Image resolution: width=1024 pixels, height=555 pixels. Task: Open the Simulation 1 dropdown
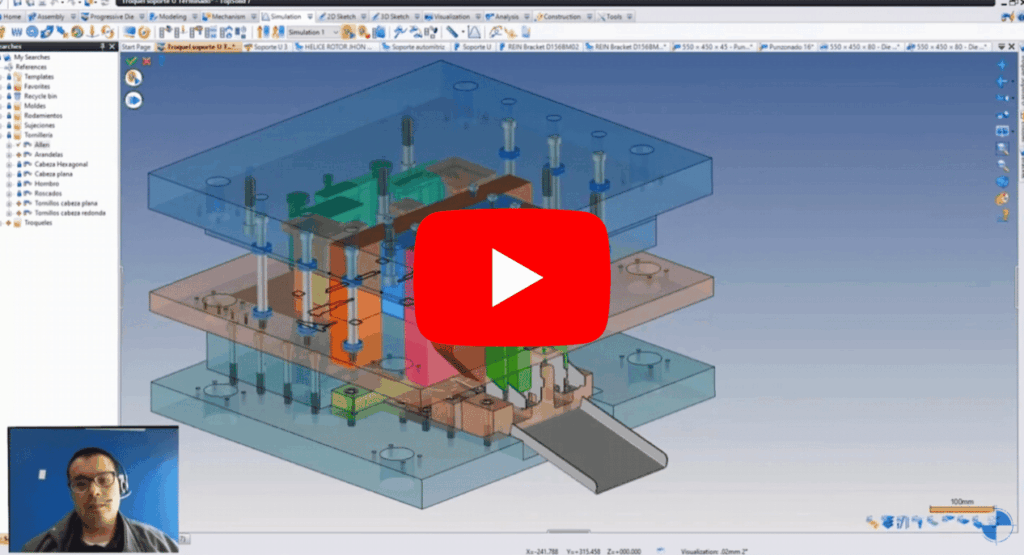(313, 32)
